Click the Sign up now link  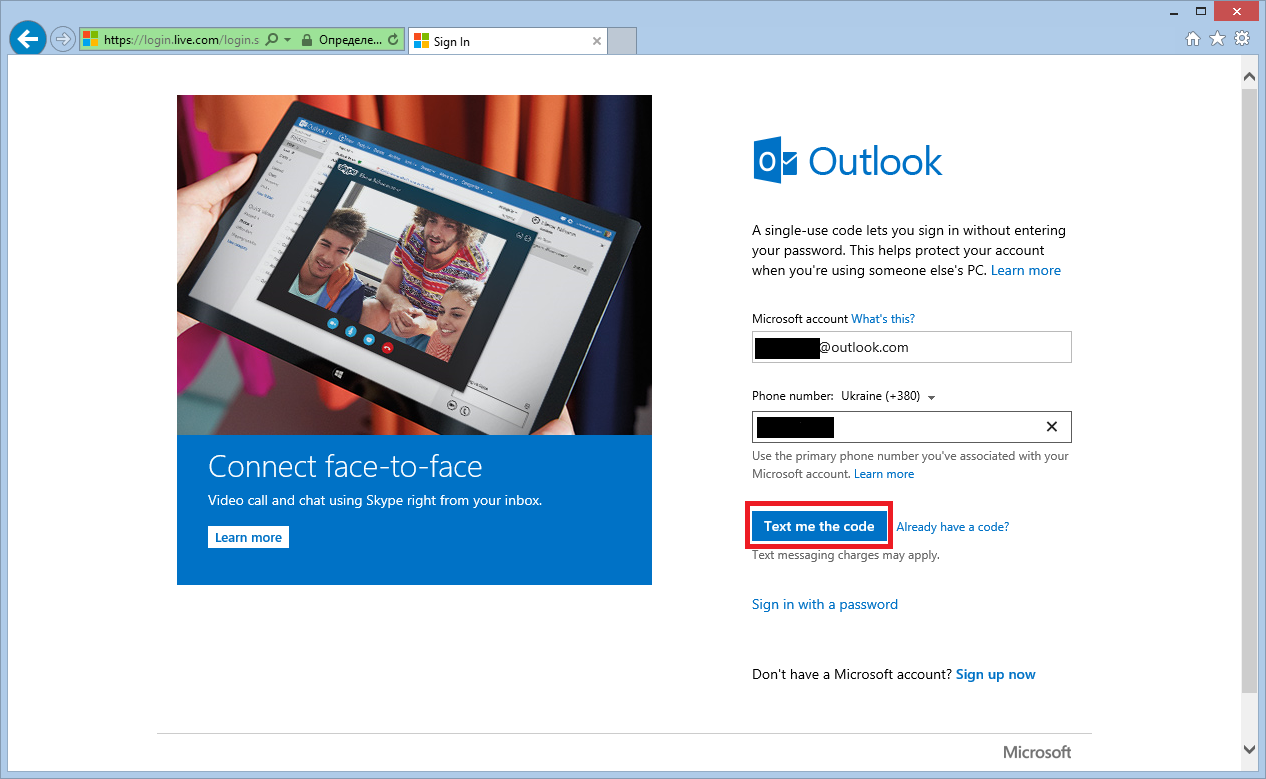coord(996,675)
